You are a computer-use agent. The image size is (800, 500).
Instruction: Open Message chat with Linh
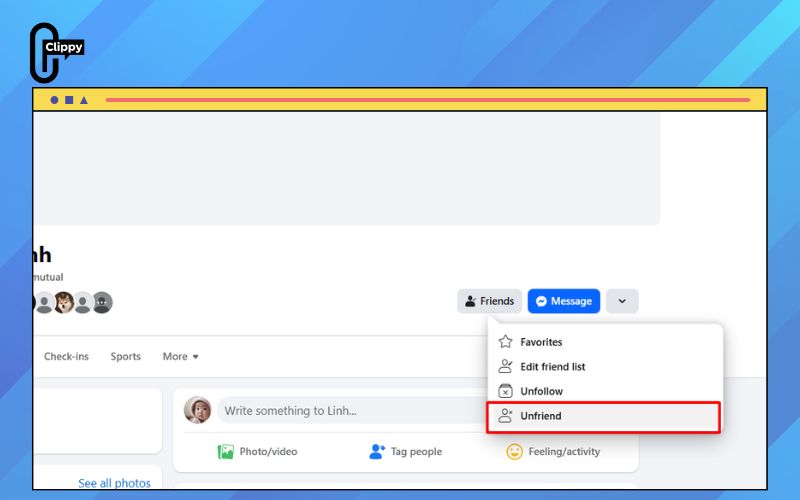point(564,301)
